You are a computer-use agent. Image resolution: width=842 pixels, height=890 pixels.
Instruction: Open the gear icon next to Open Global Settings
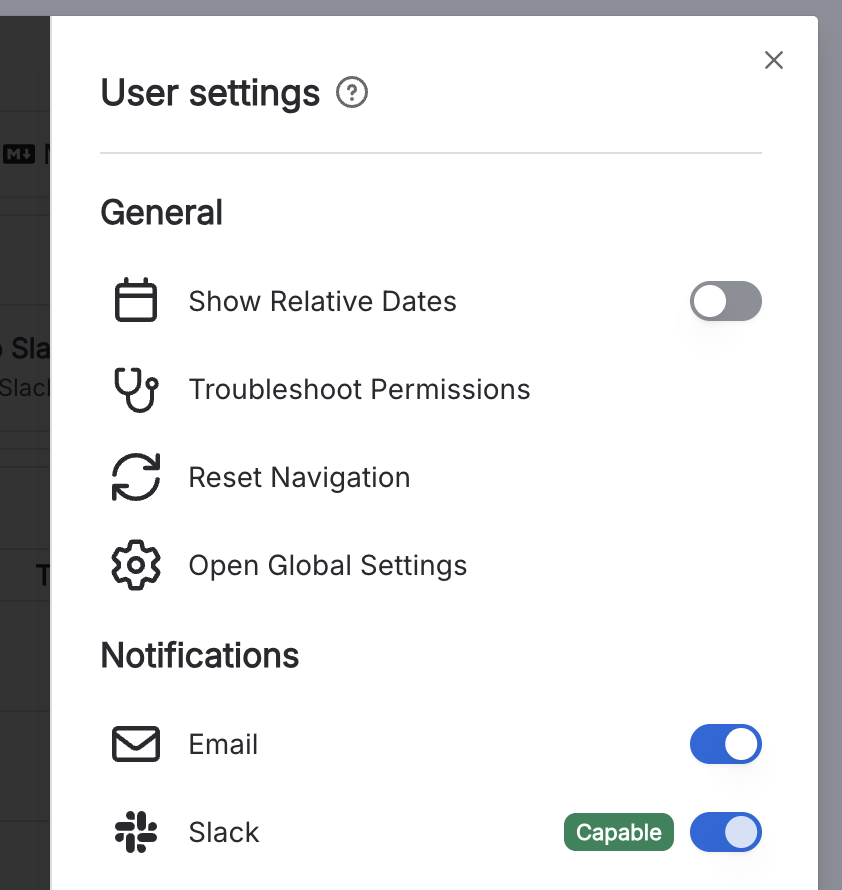[135, 565]
